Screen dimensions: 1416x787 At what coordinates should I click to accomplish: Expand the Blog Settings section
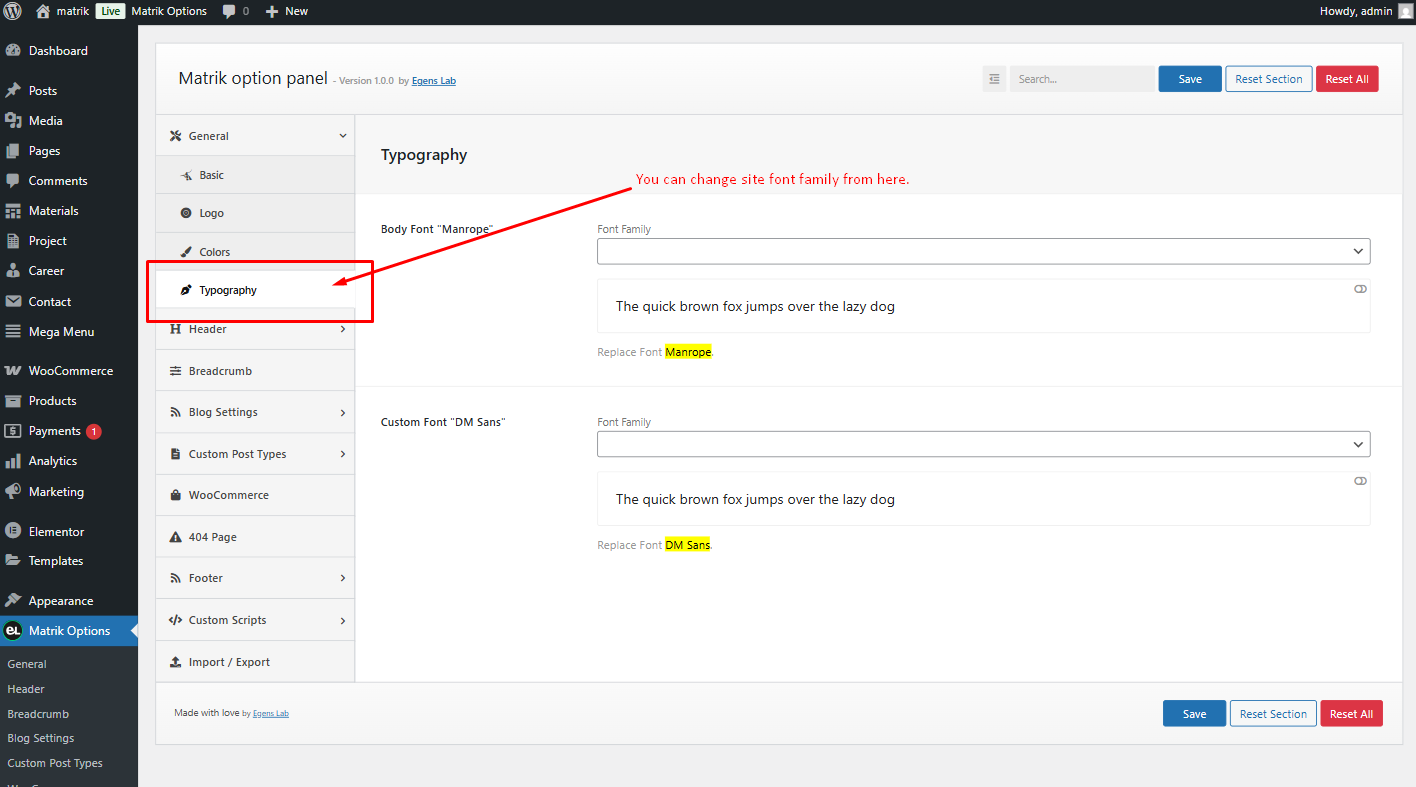tap(255, 412)
